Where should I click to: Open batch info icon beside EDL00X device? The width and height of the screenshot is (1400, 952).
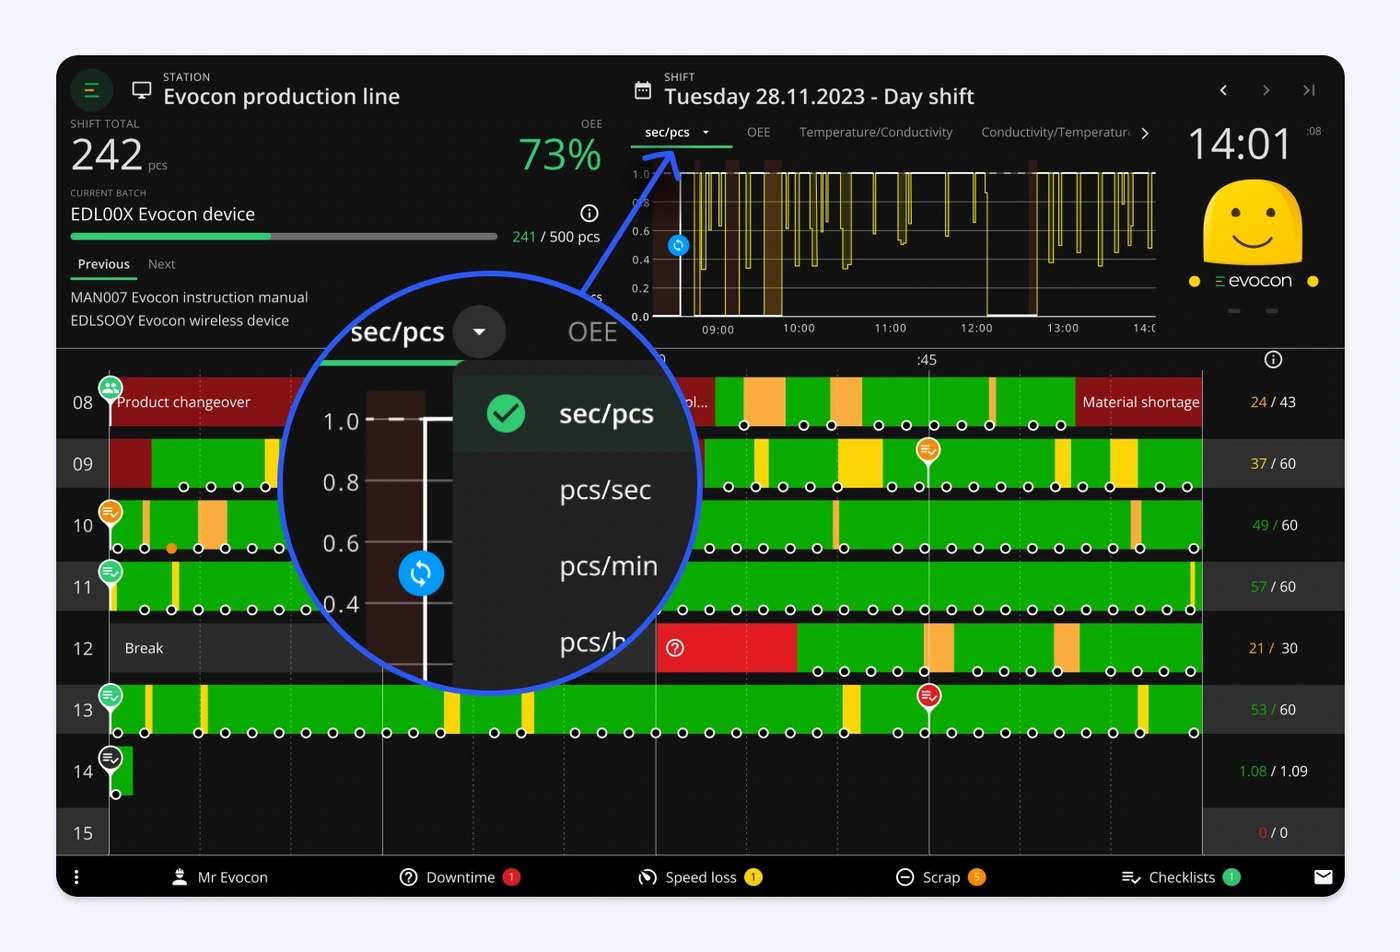click(x=589, y=213)
